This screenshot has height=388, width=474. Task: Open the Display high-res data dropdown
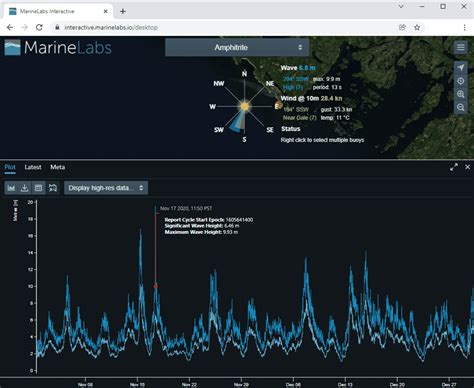click(106, 188)
